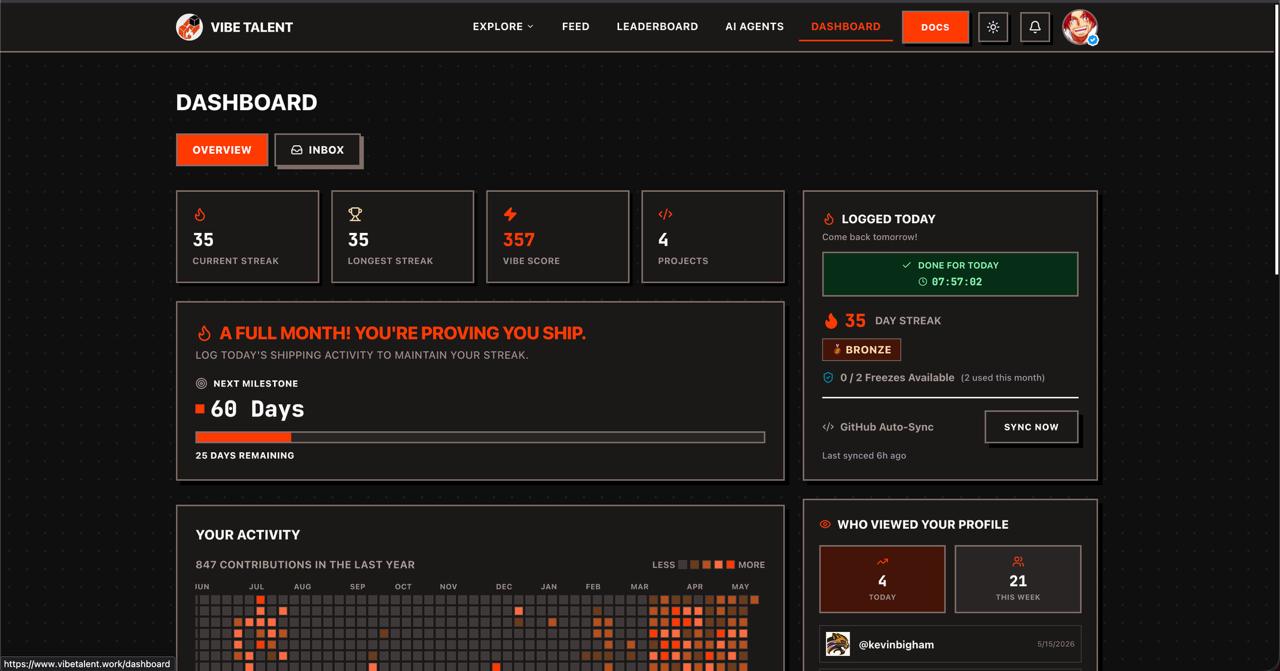Click the 60 Days milestone progress bar
Image resolution: width=1280 pixels, height=671 pixels.
point(480,437)
